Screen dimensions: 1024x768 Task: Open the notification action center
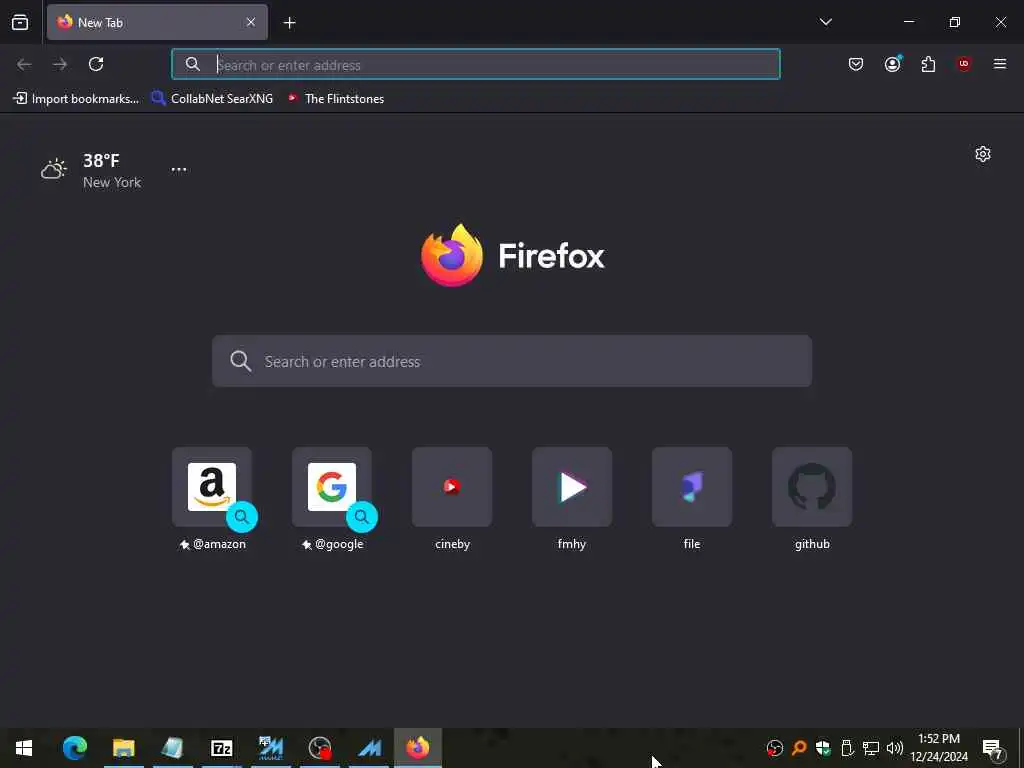click(993, 748)
